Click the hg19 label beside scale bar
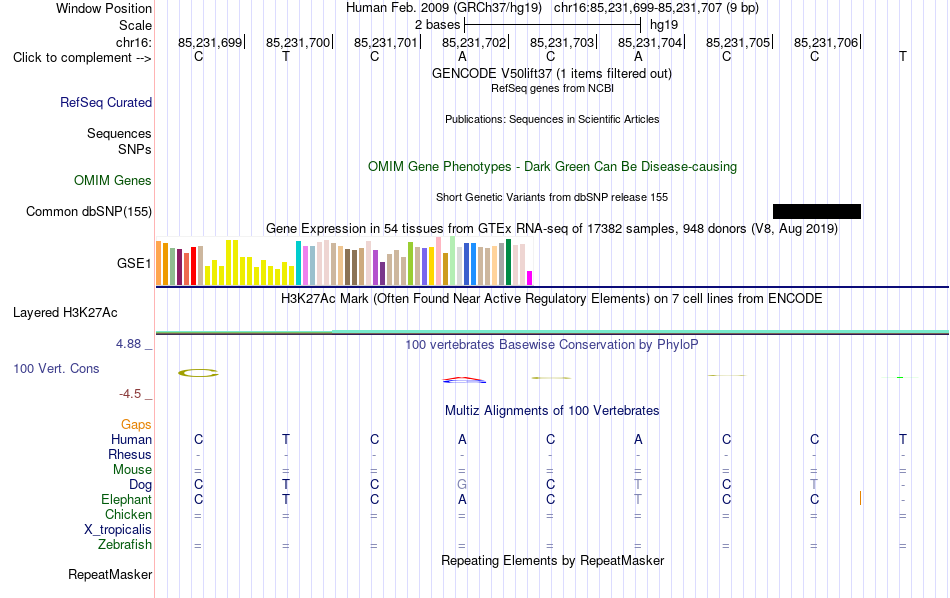950x598 pixels. point(664,25)
